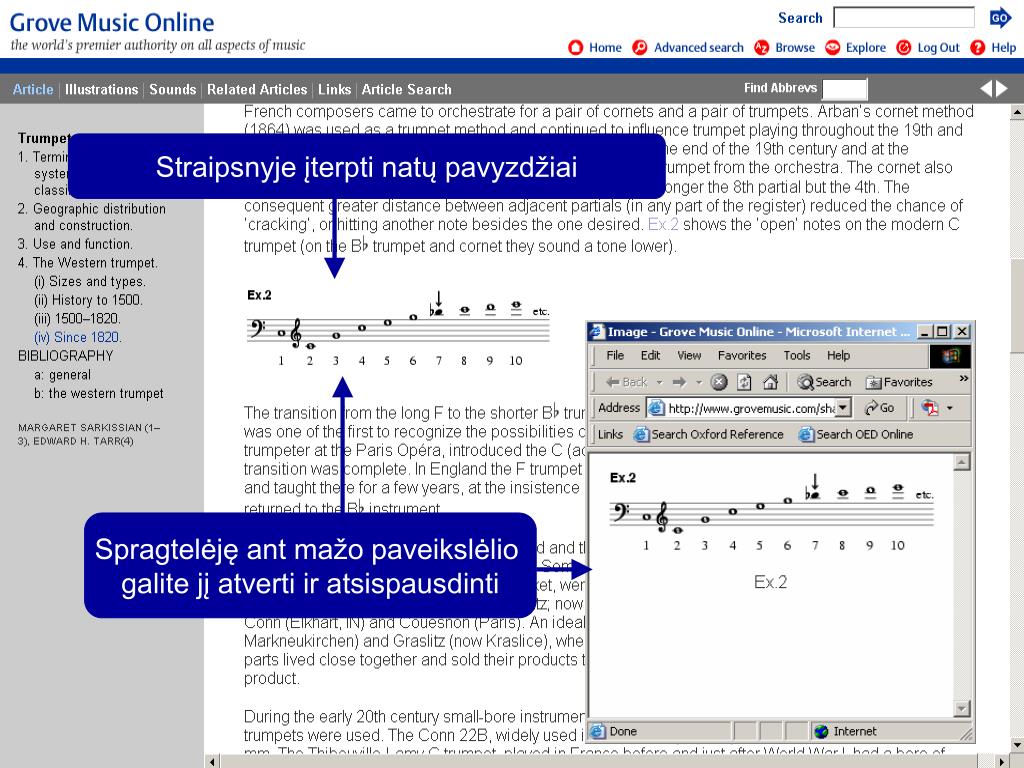1024x768 pixels.
Task: Open the Related Articles tab
Action: (257, 89)
